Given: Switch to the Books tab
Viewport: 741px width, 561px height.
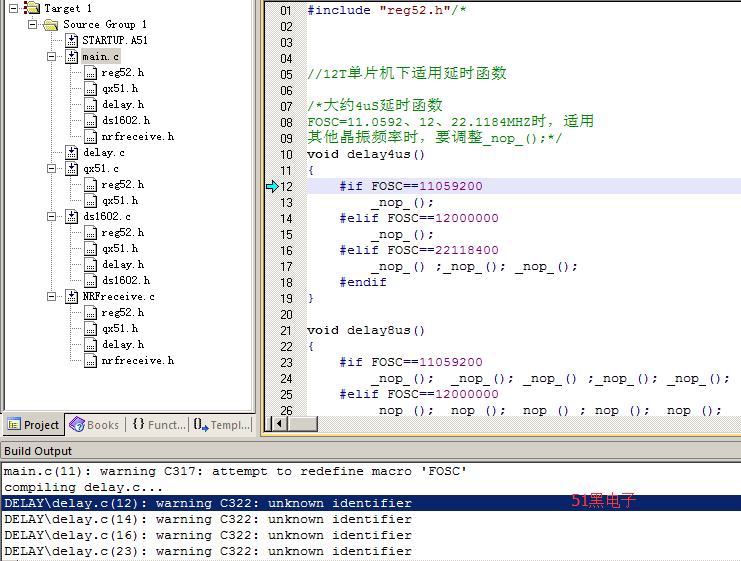Looking at the screenshot, I should click(x=94, y=425).
